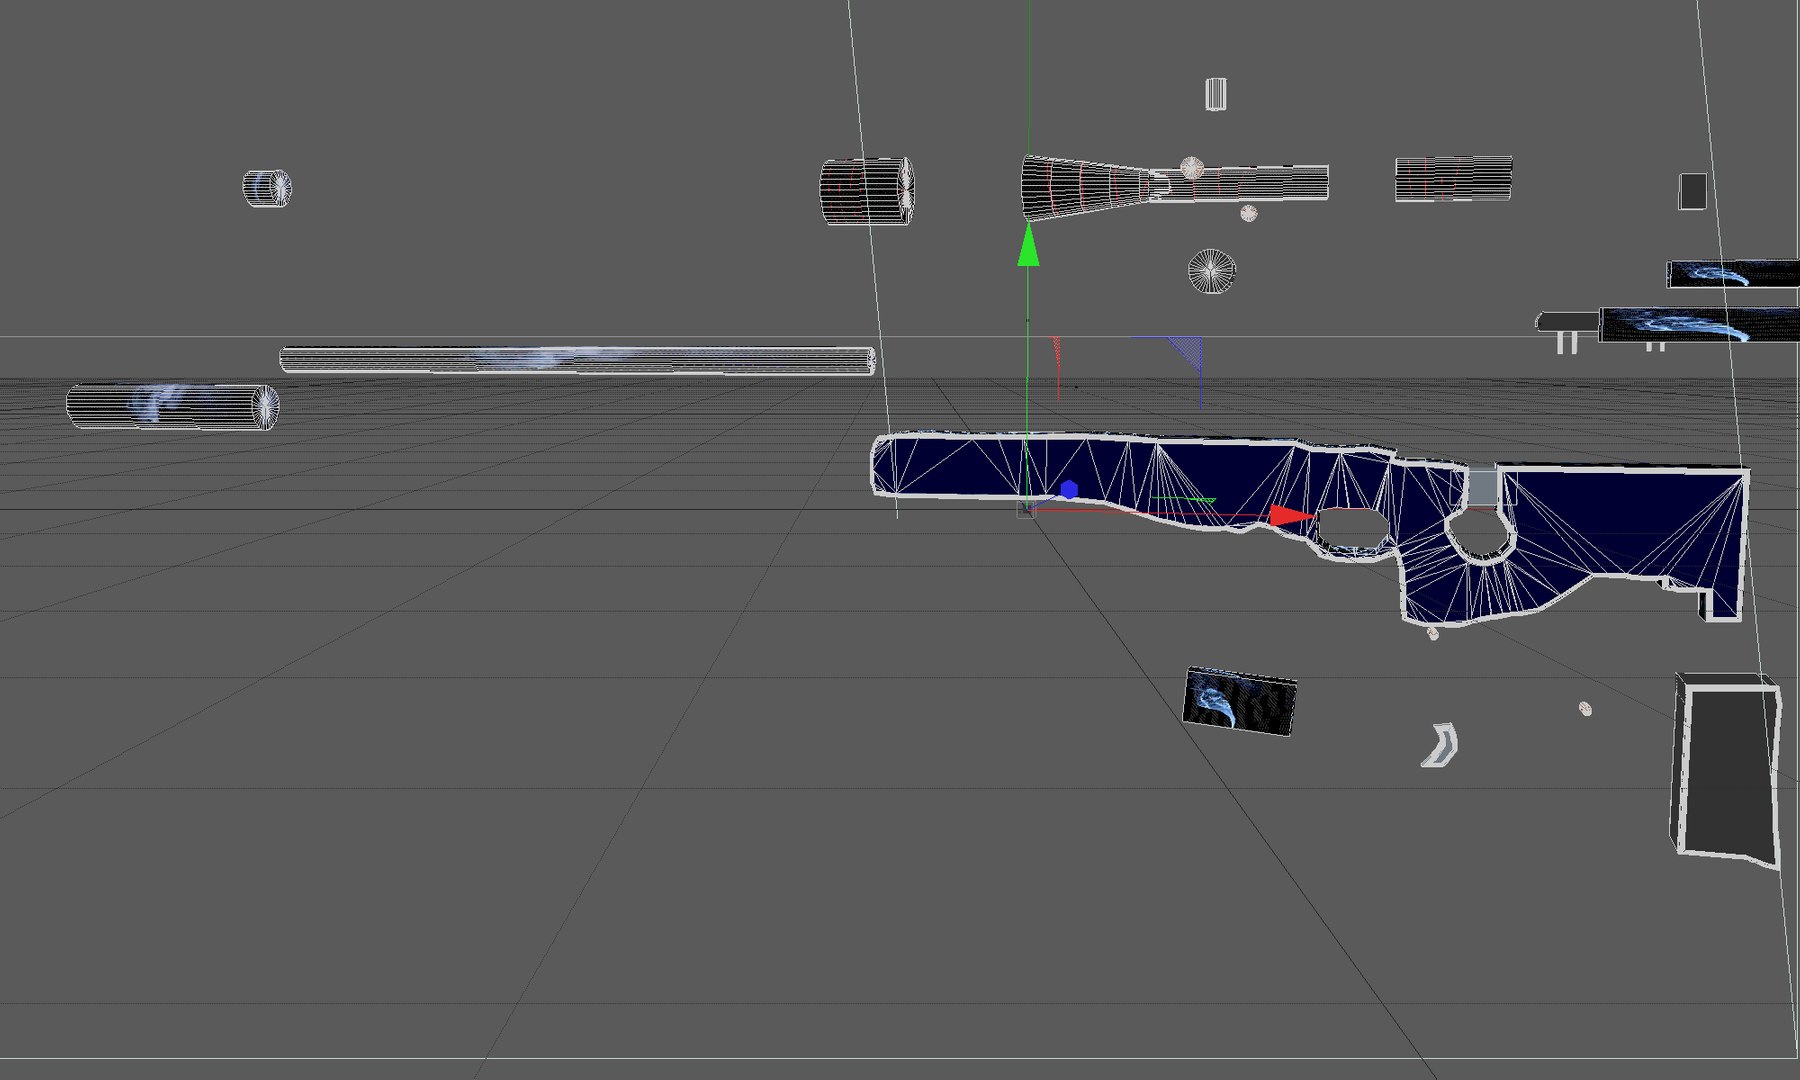The height and width of the screenshot is (1080, 1800).
Task: Select the small upright cylinder above the scope
Action: coord(1216,94)
